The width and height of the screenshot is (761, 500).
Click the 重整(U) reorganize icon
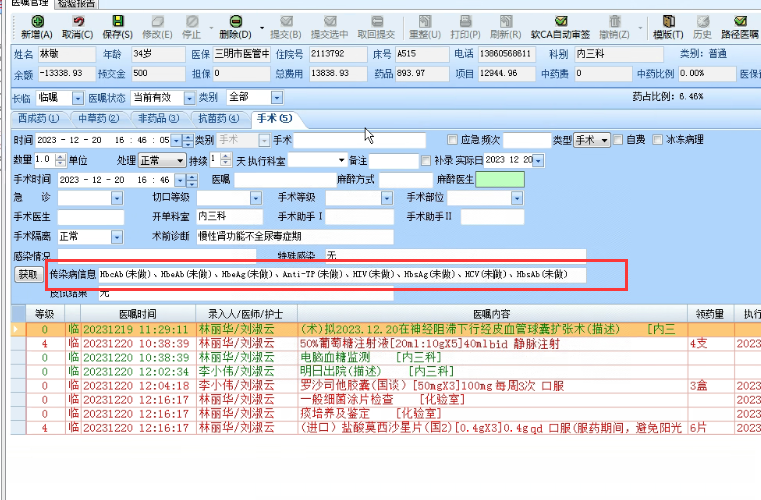pos(425,21)
